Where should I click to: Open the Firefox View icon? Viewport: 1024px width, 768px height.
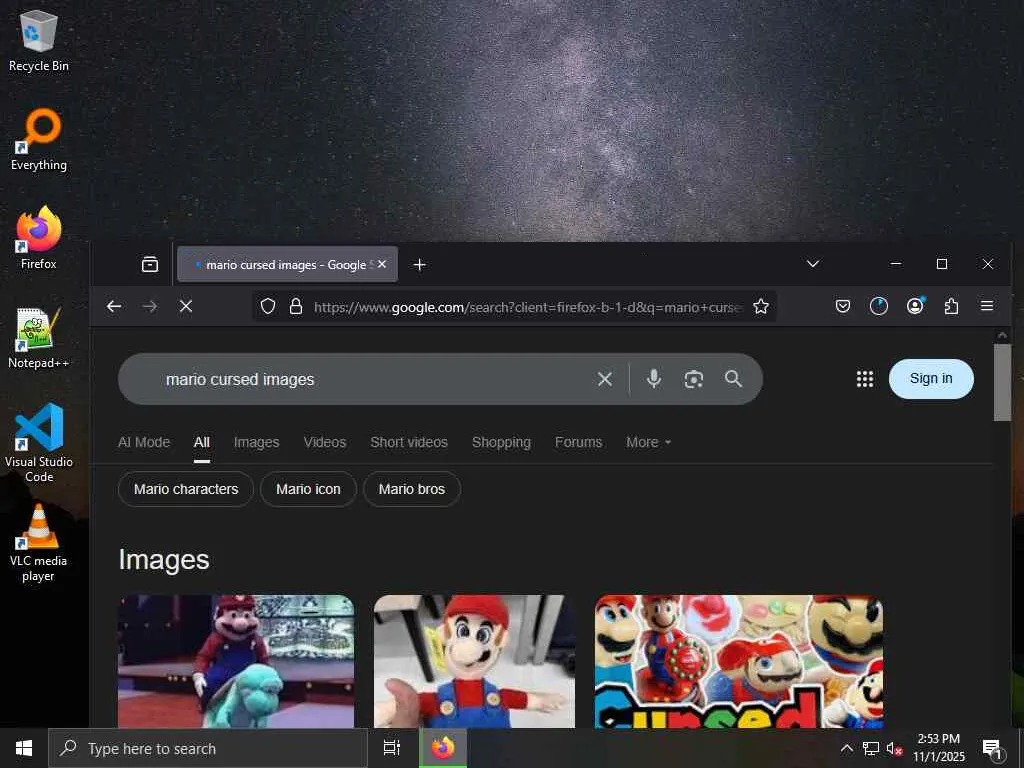(150, 264)
